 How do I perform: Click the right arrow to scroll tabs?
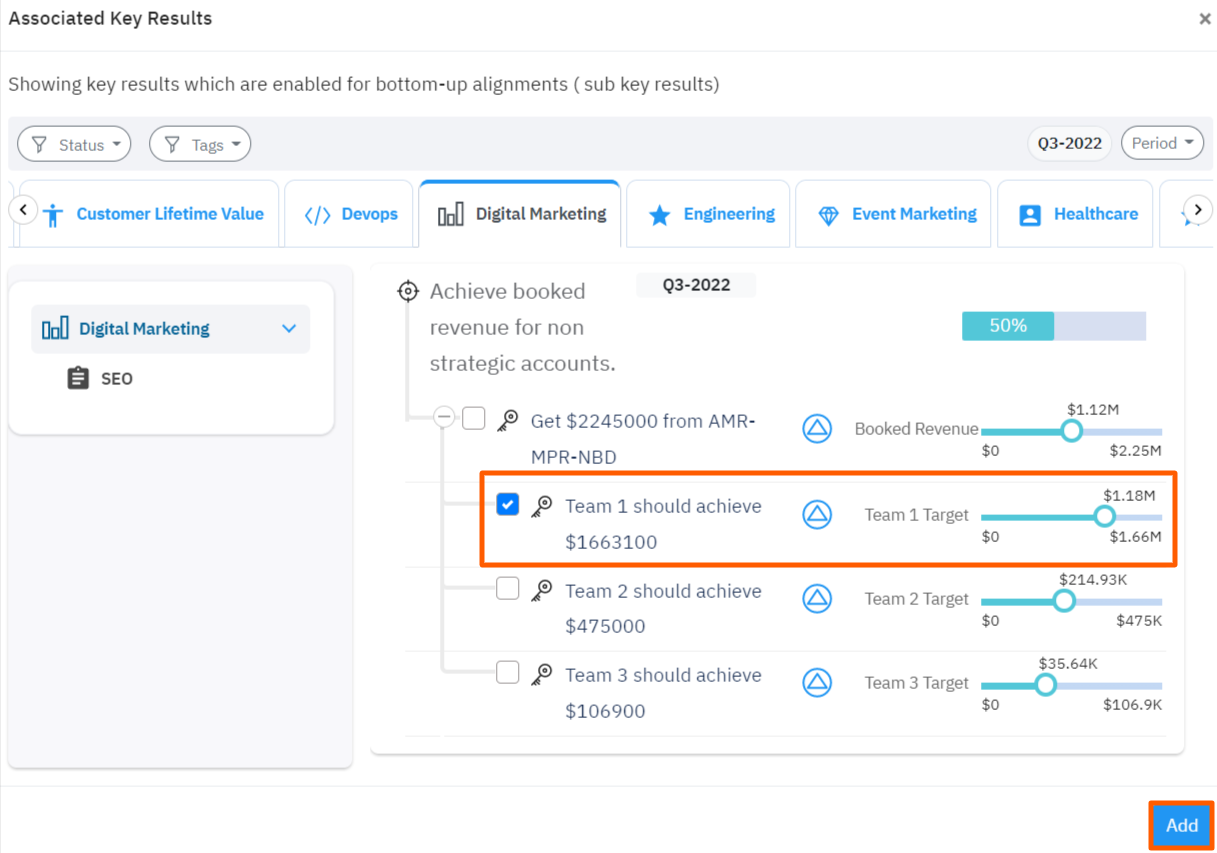click(1197, 210)
